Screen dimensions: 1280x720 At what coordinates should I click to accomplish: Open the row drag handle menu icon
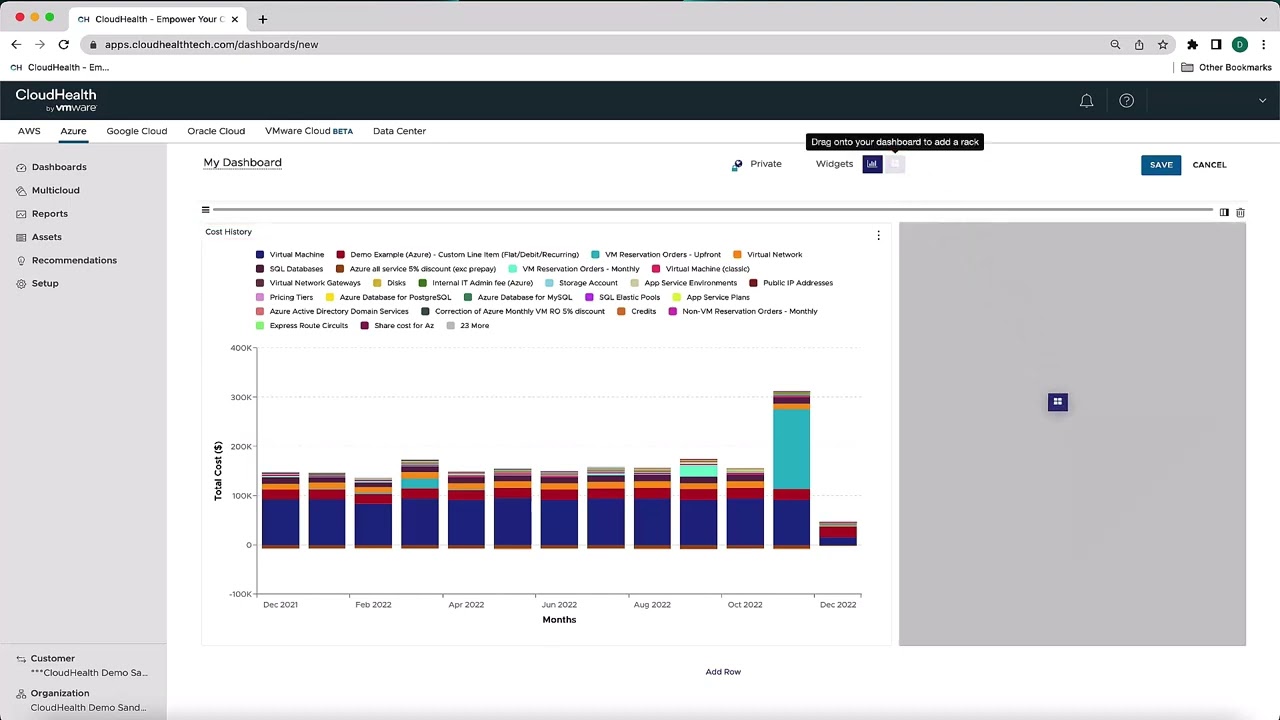[x=205, y=210]
